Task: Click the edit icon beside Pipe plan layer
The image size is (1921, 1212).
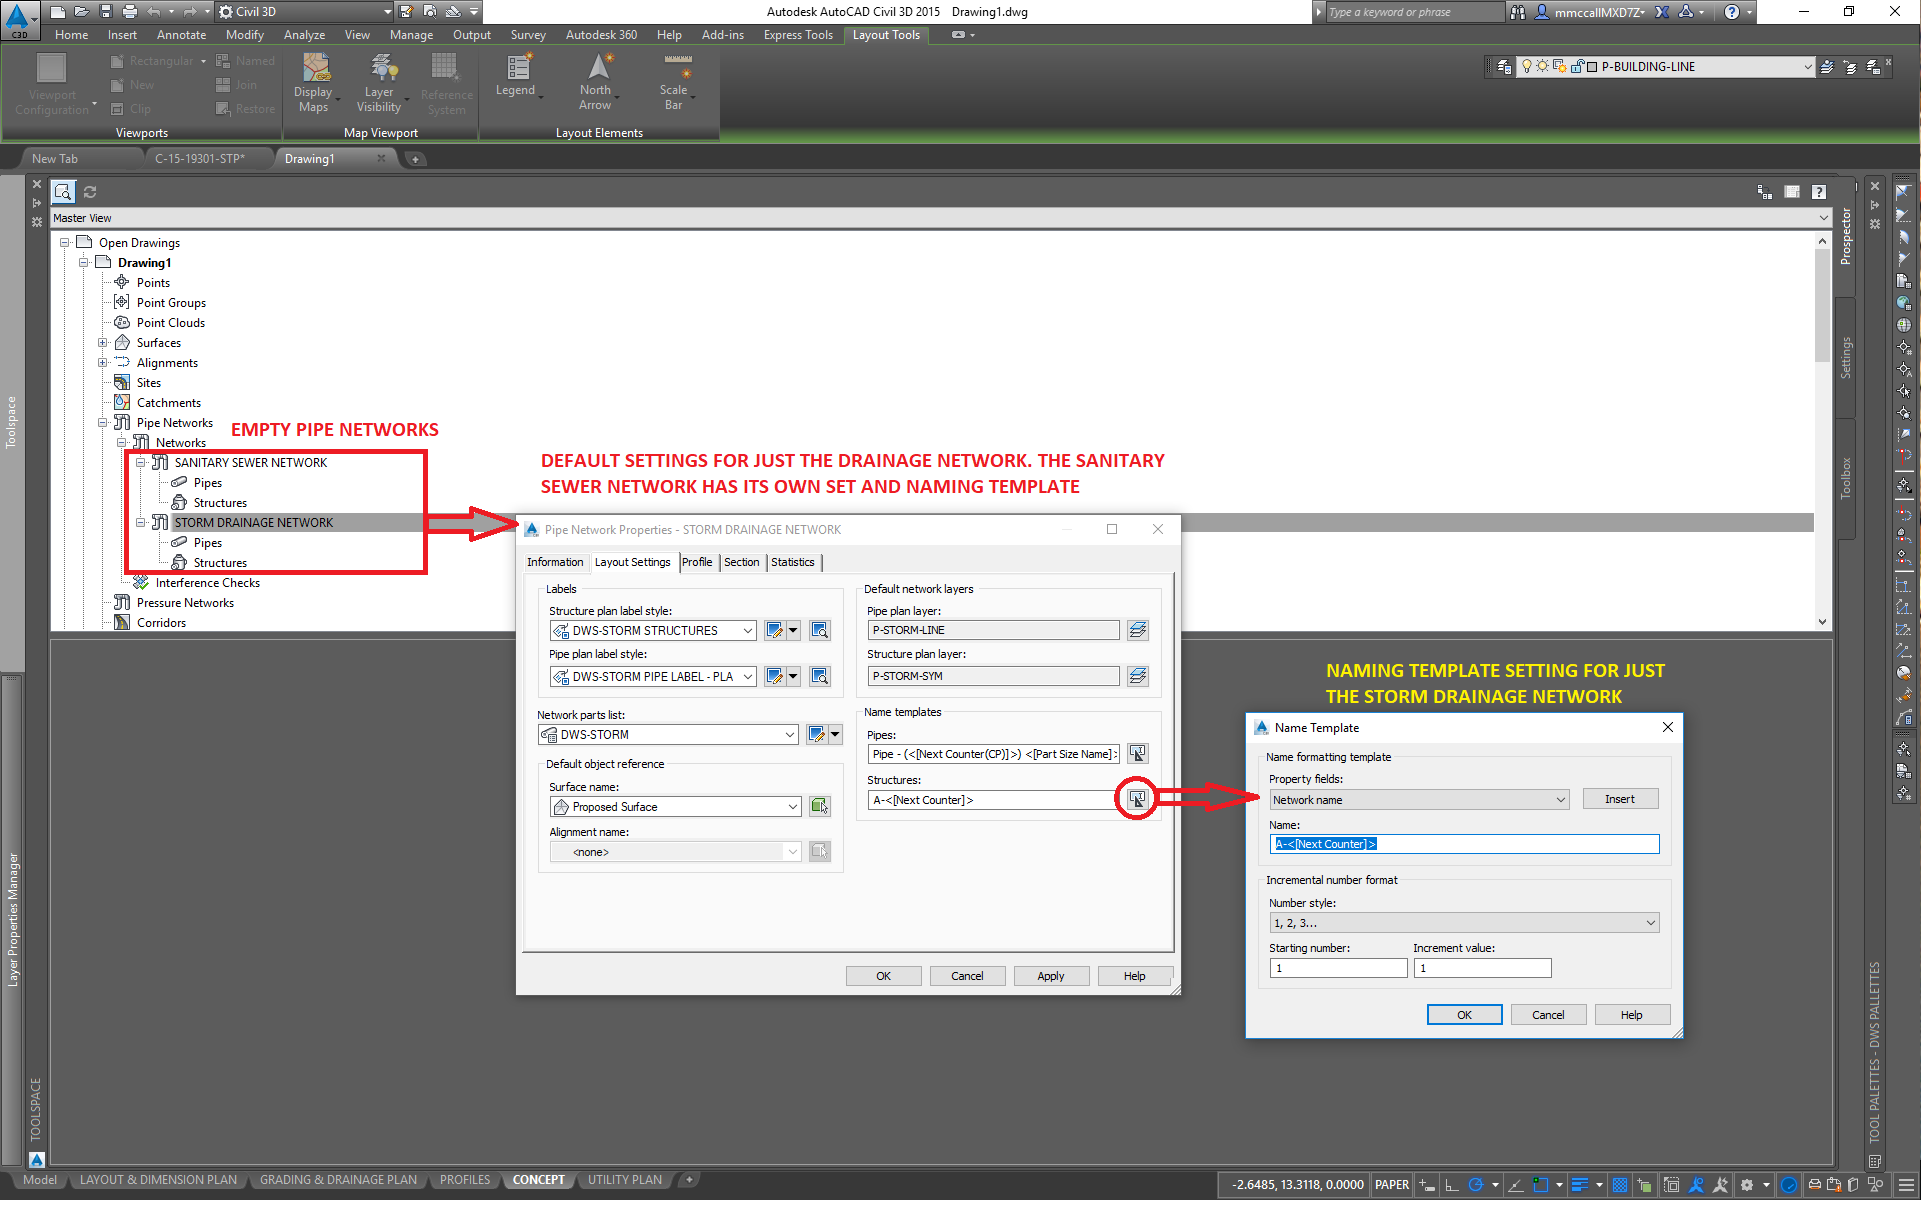Action: tap(1137, 630)
